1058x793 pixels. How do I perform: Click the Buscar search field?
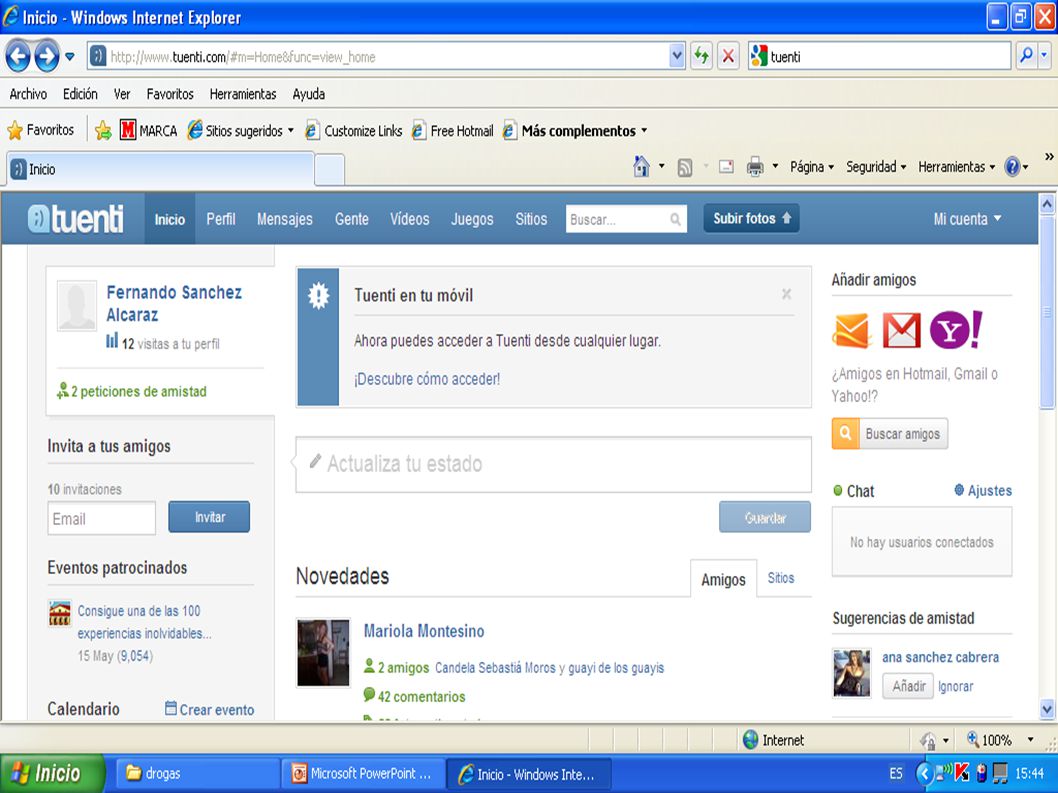click(x=626, y=219)
